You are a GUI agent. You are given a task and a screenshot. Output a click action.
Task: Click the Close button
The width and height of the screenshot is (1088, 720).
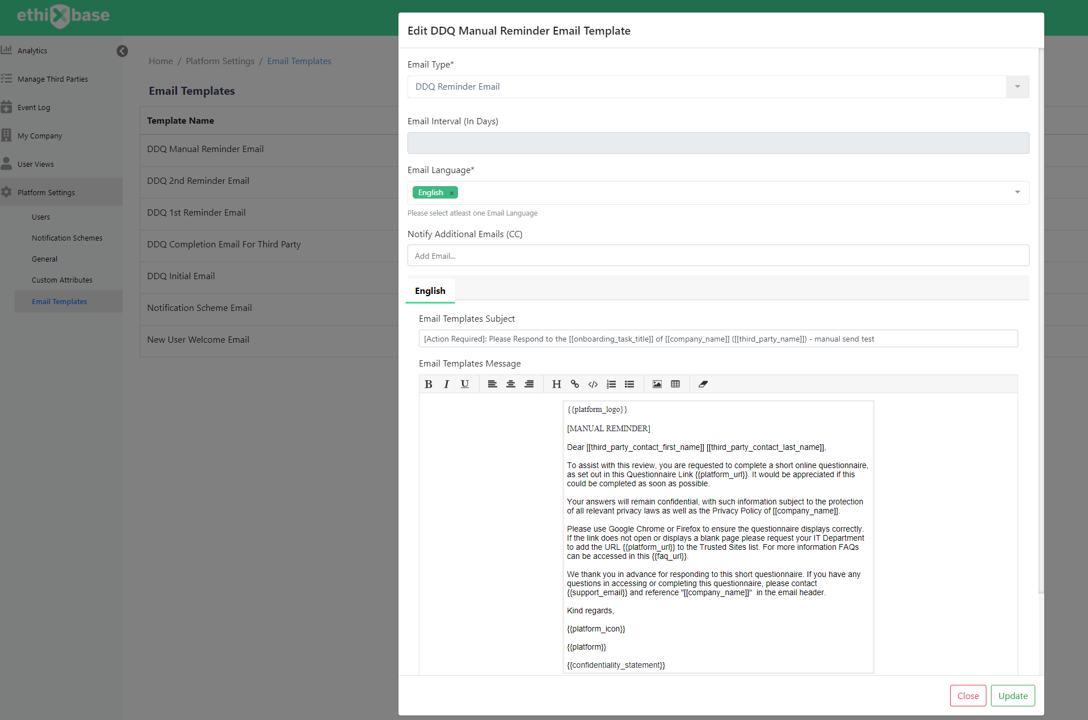(968, 696)
